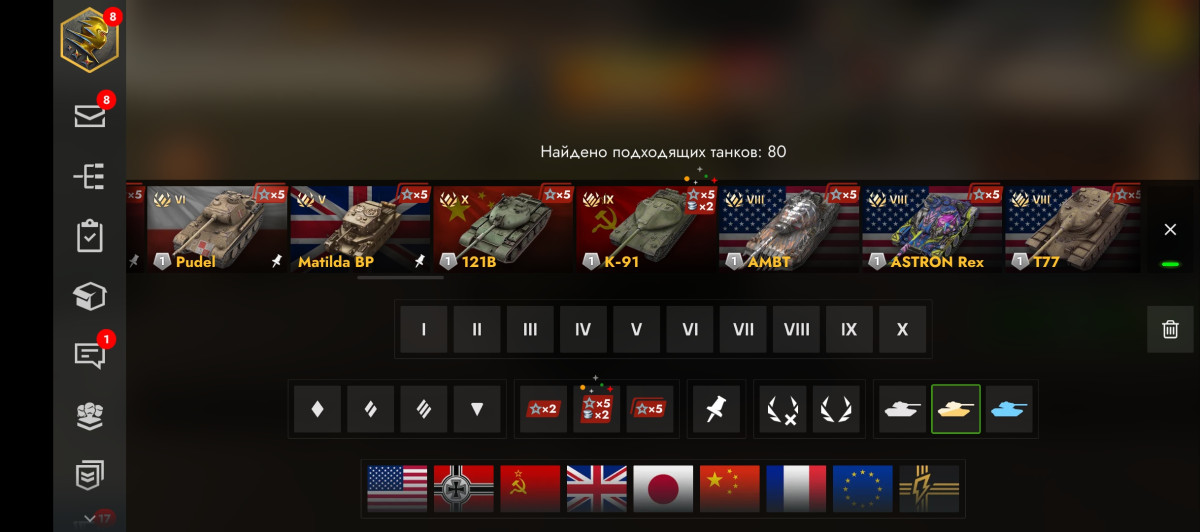Close the tank filter panel

tap(1170, 230)
